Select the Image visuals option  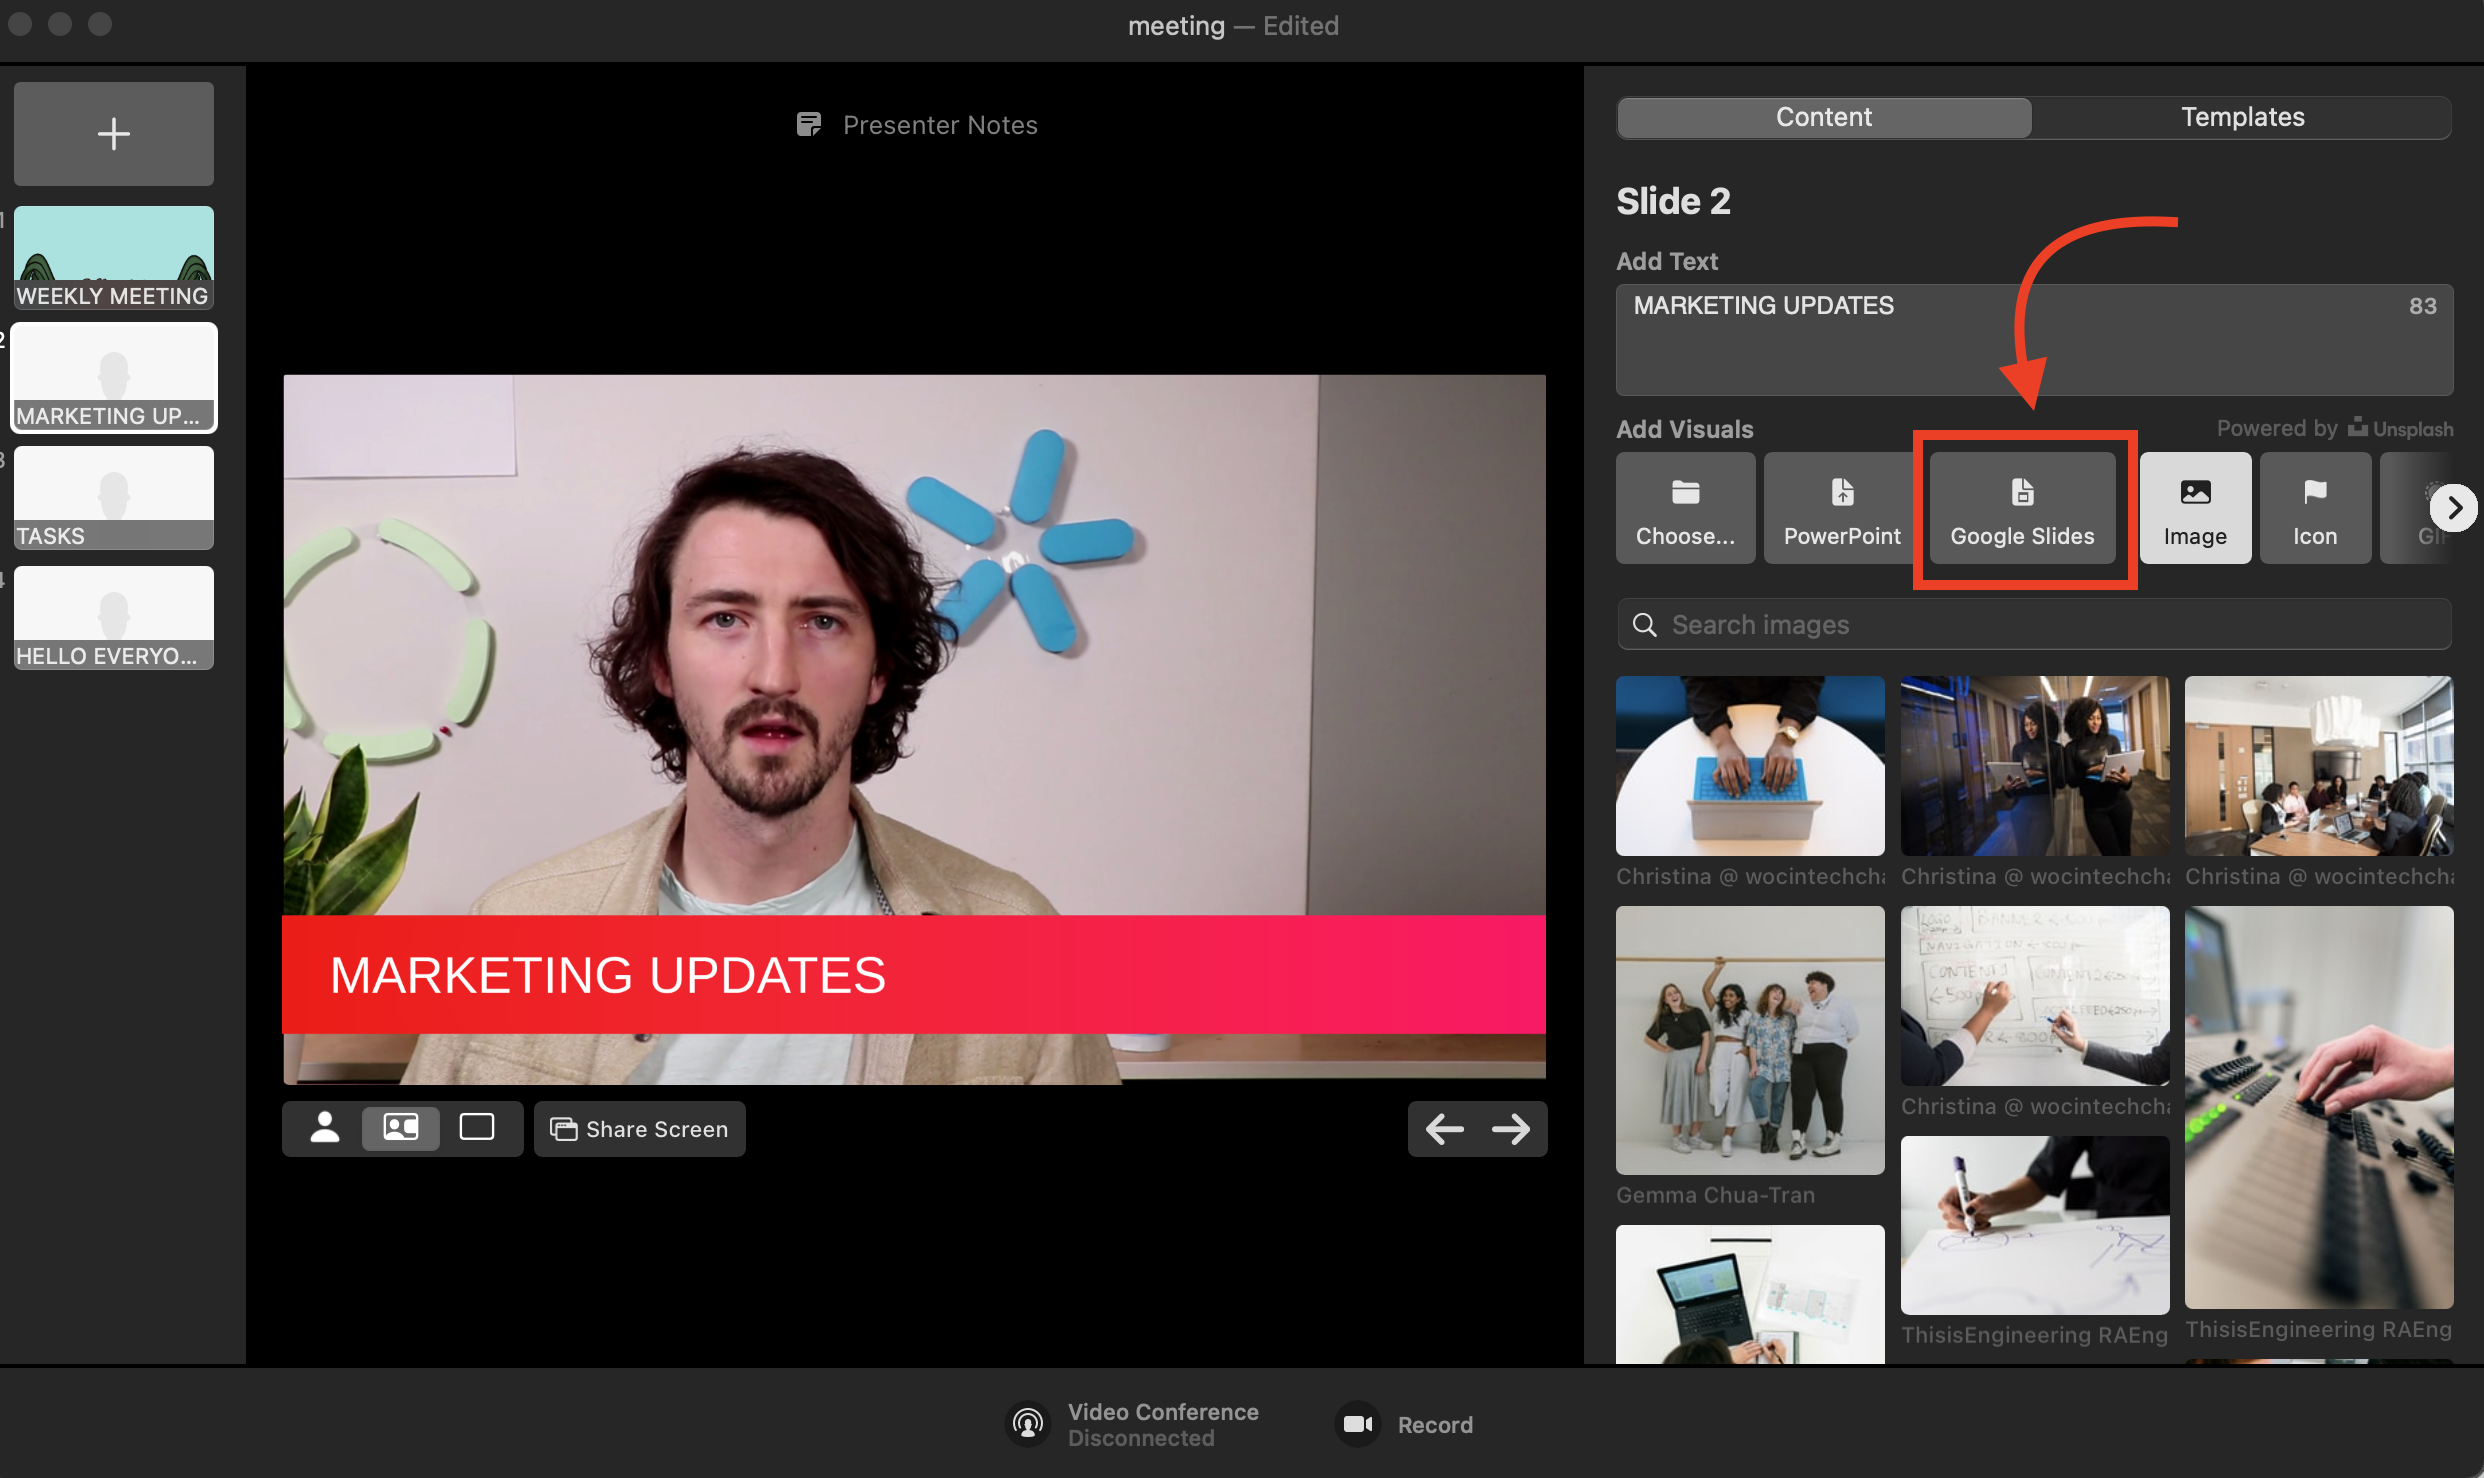[x=2195, y=508]
